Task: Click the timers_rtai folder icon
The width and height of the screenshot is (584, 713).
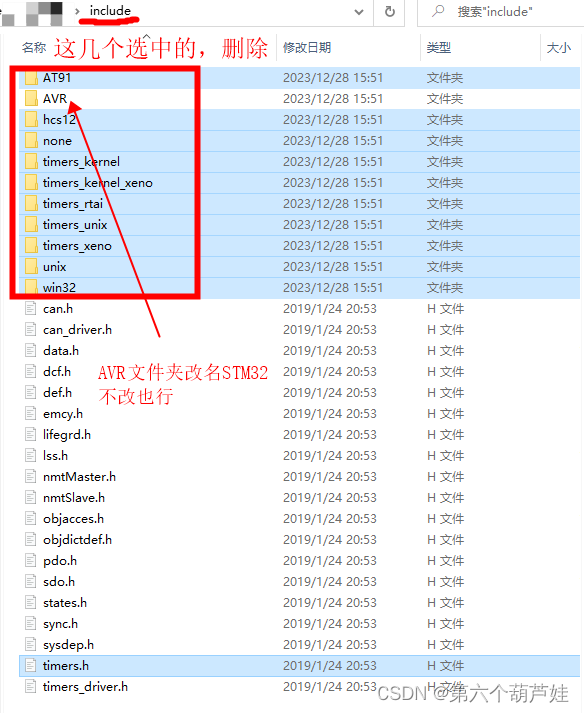Action: click(31, 203)
